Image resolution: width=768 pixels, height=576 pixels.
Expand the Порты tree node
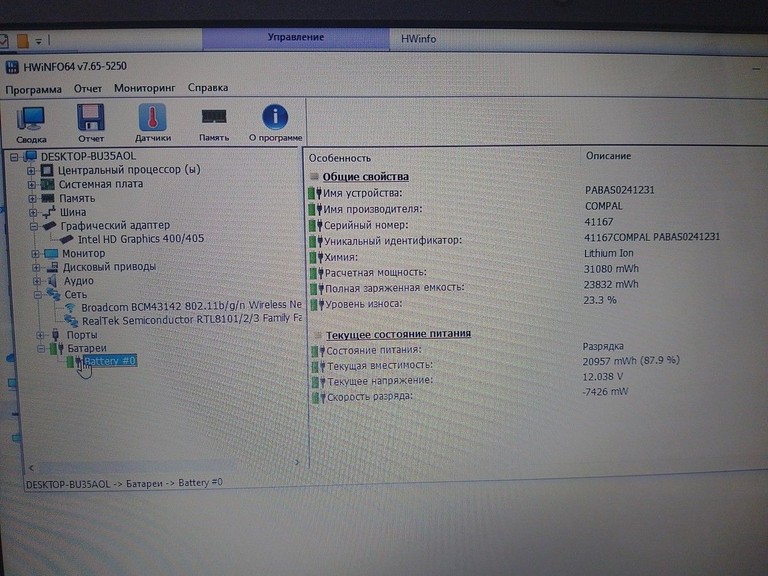pyautogui.click(x=40, y=335)
